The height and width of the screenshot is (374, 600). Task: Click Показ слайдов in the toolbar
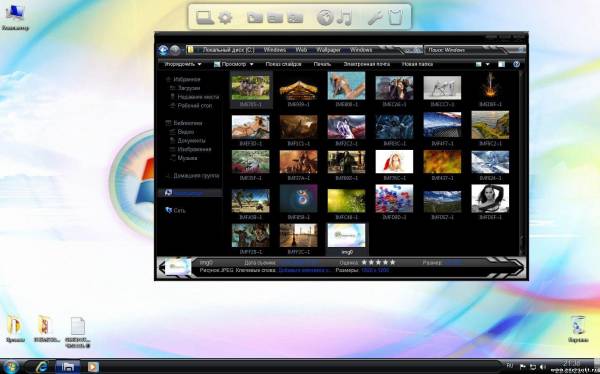pos(284,64)
